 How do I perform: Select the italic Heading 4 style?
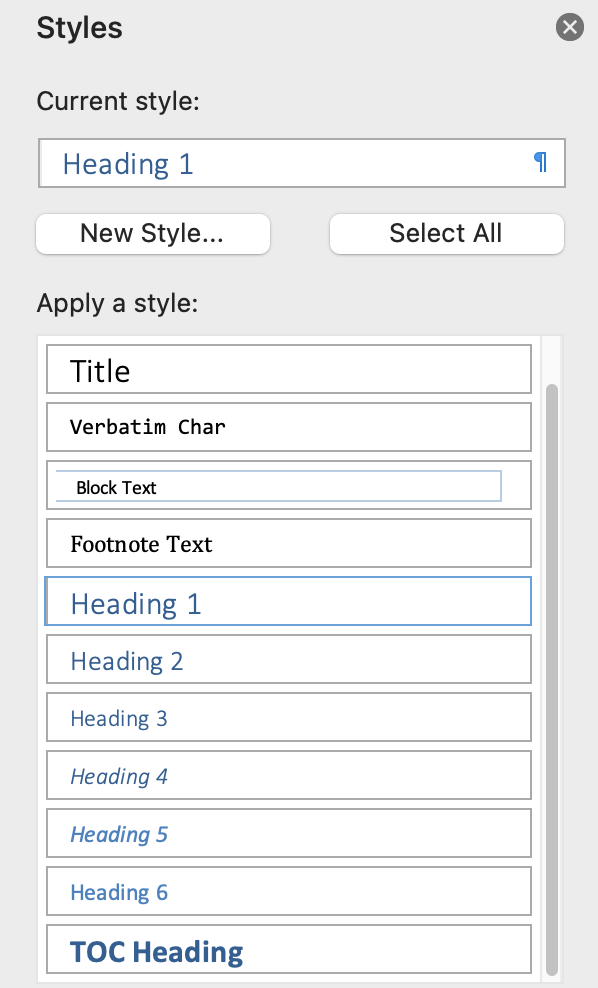click(288, 775)
